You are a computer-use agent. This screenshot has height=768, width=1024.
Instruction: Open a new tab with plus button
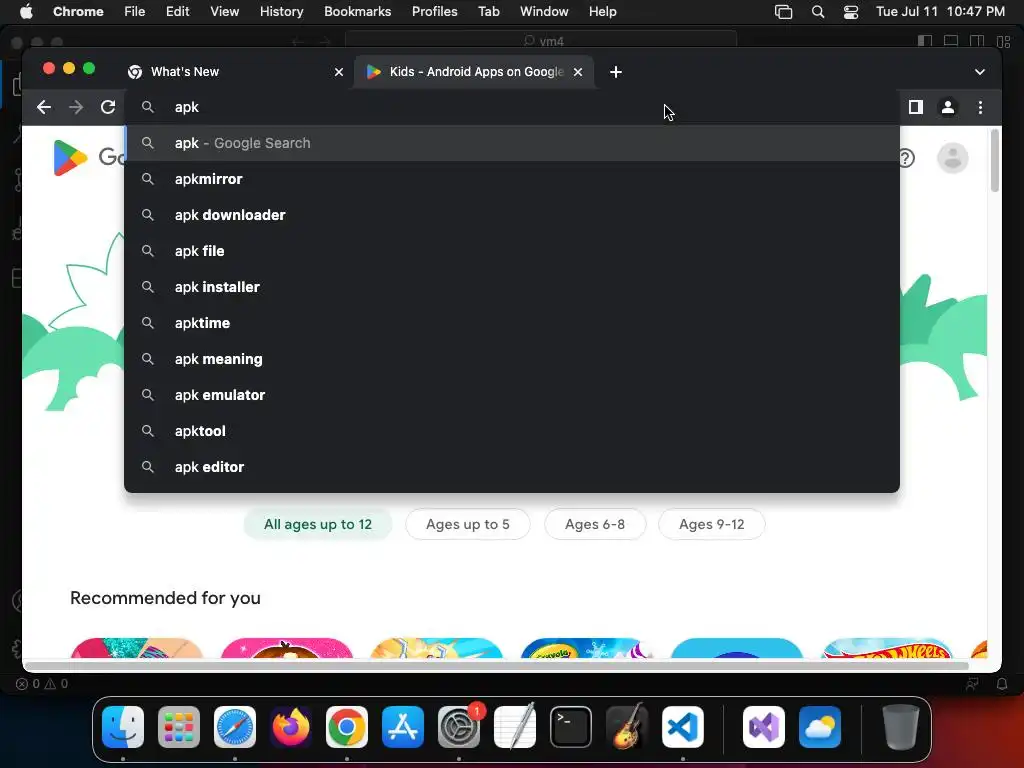(x=616, y=72)
